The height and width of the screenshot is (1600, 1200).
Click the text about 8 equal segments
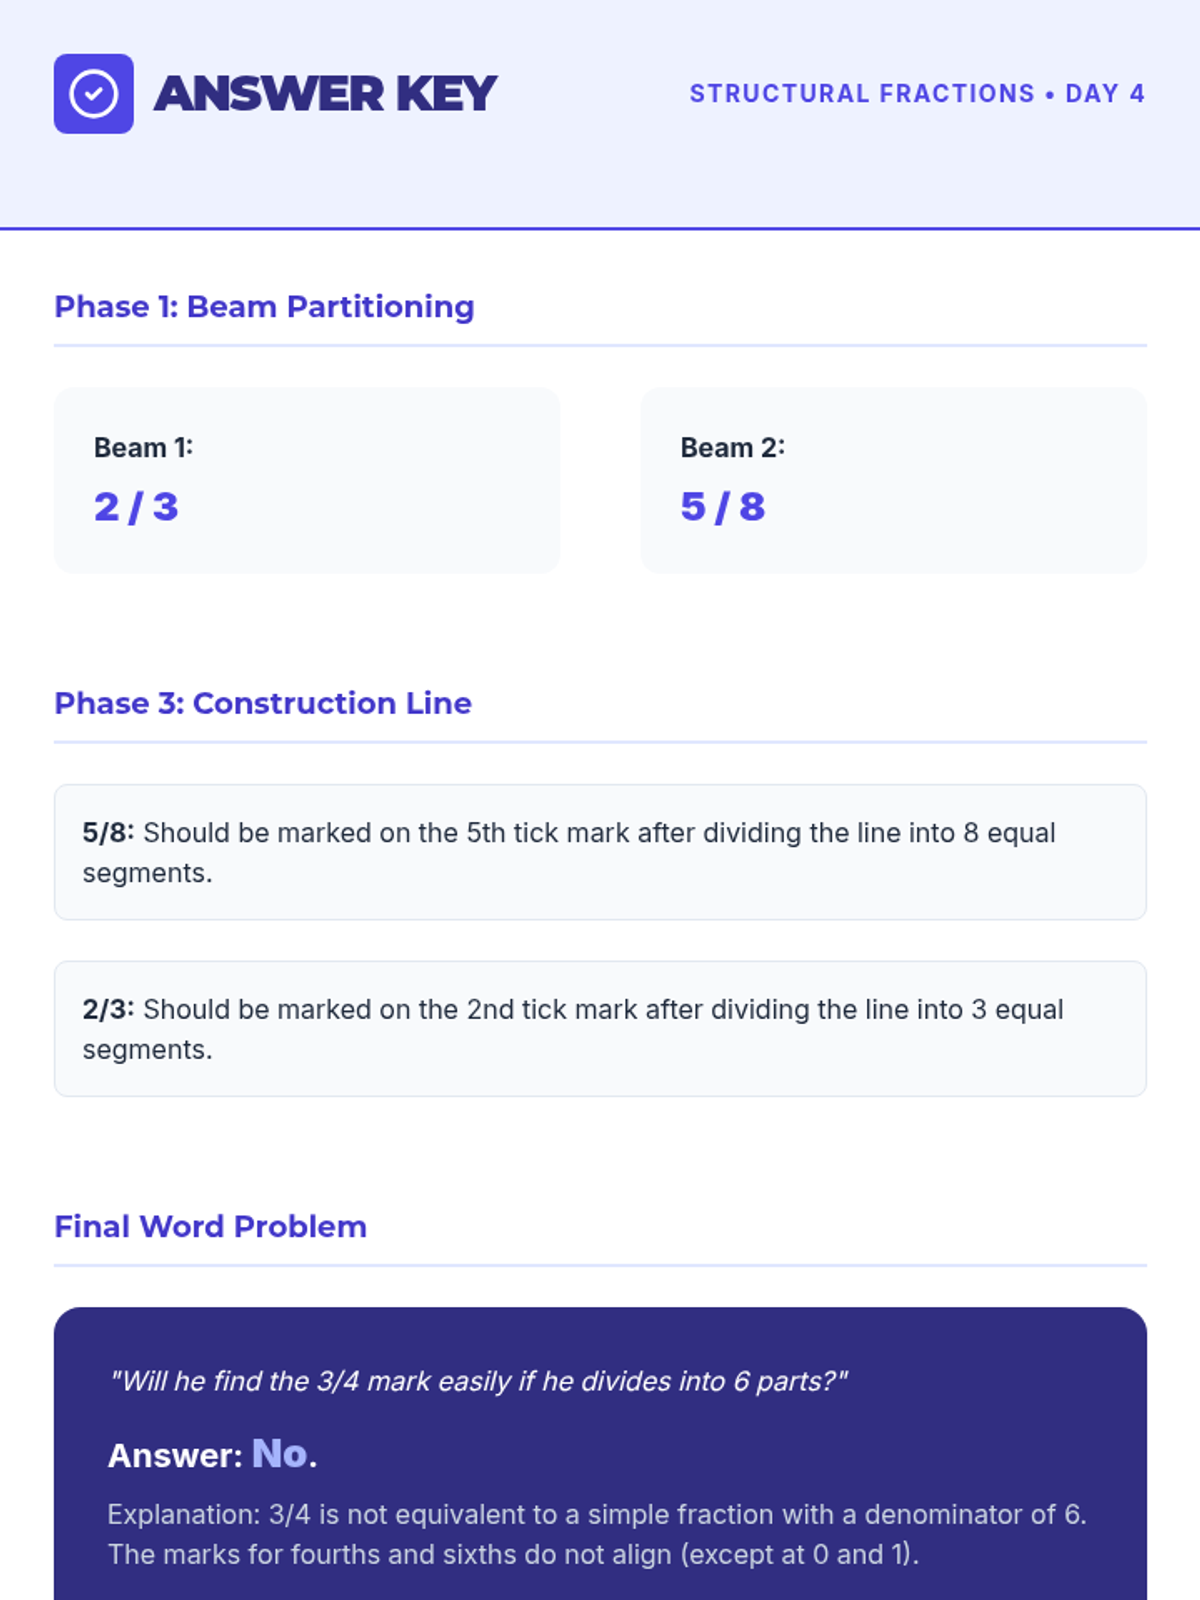click(600, 833)
